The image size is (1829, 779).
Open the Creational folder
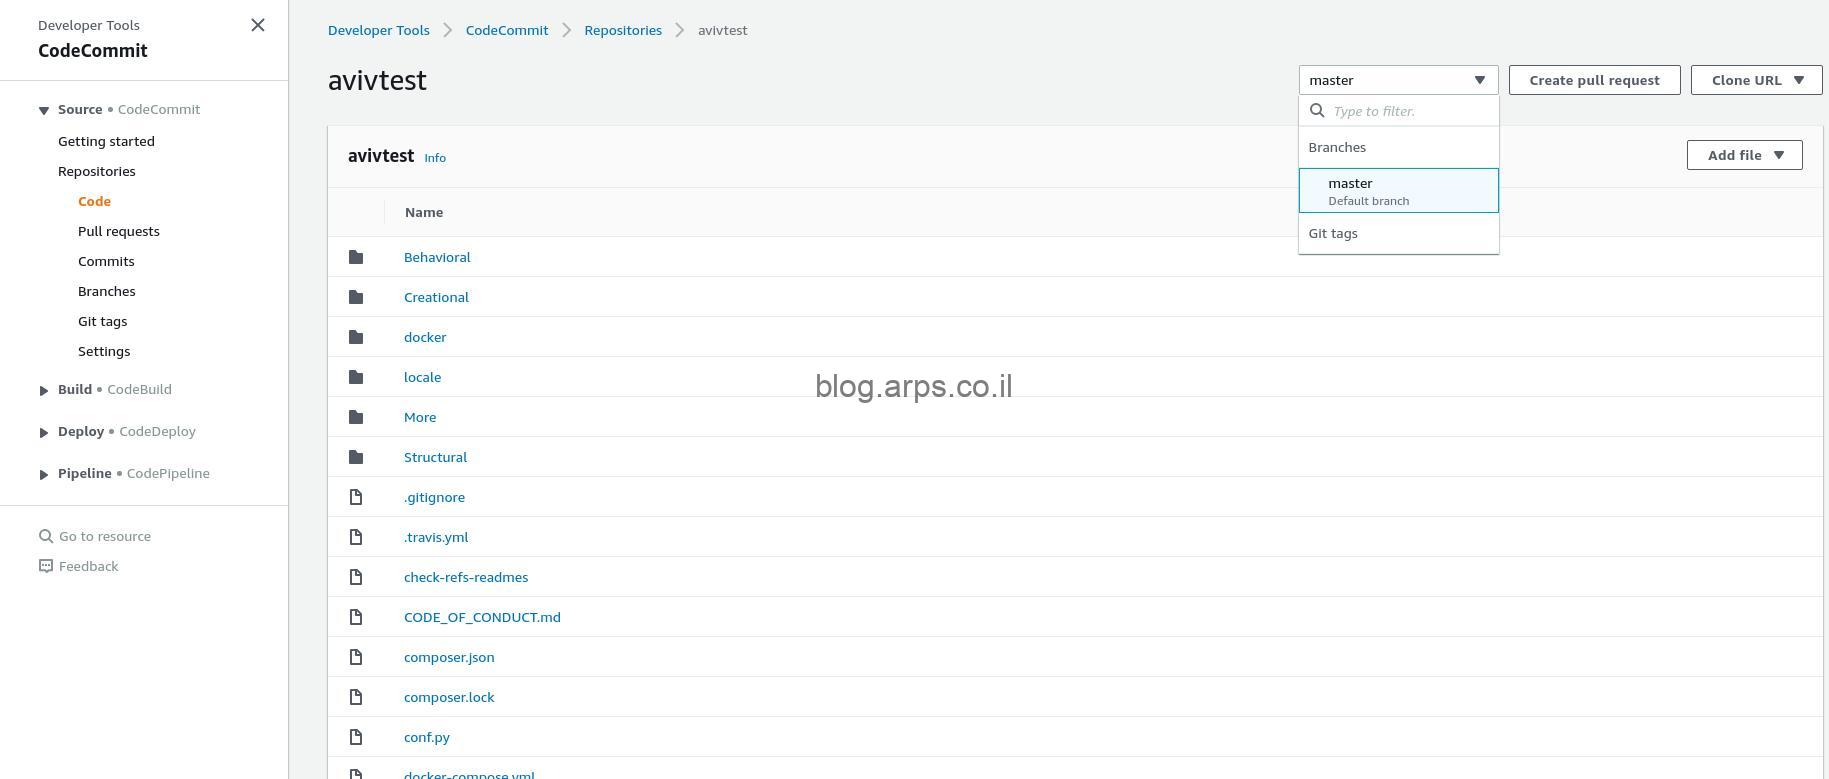tap(436, 297)
